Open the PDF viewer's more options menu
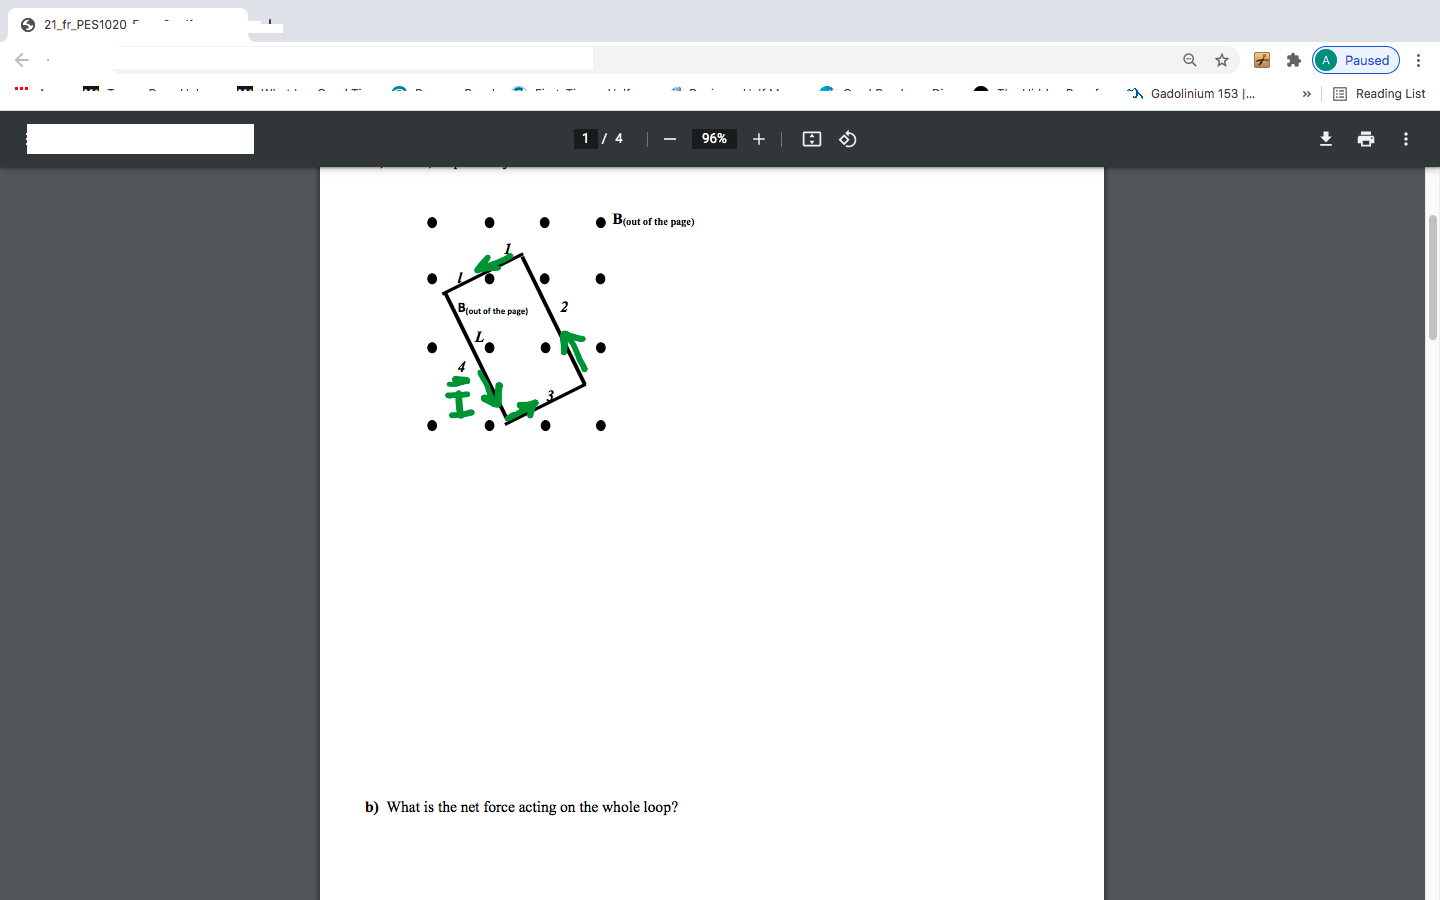This screenshot has width=1440, height=900. click(x=1405, y=139)
